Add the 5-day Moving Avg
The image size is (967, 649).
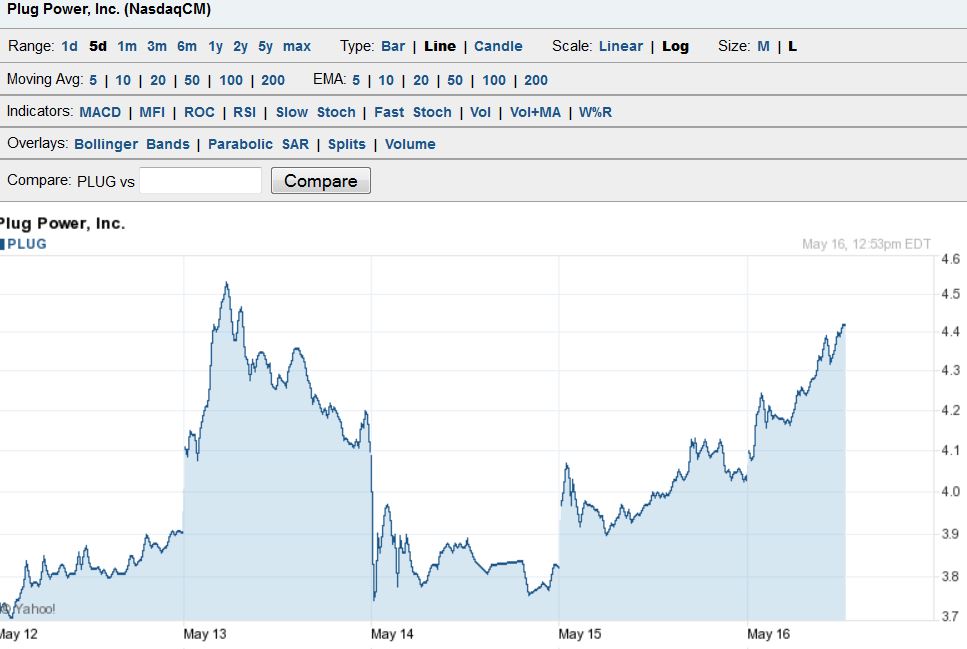click(x=93, y=80)
